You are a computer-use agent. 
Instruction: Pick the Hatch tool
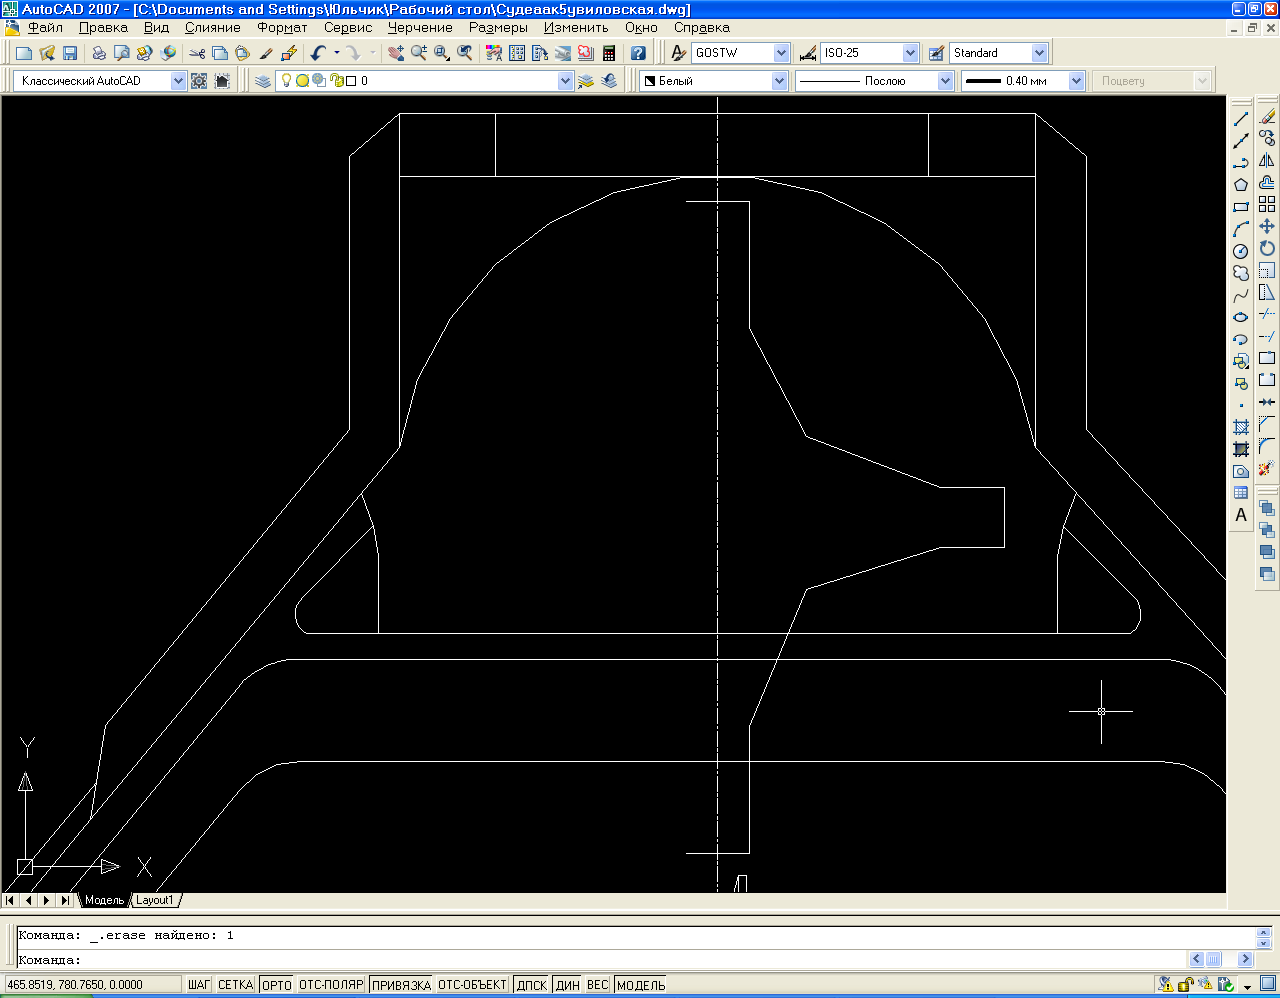1241,427
